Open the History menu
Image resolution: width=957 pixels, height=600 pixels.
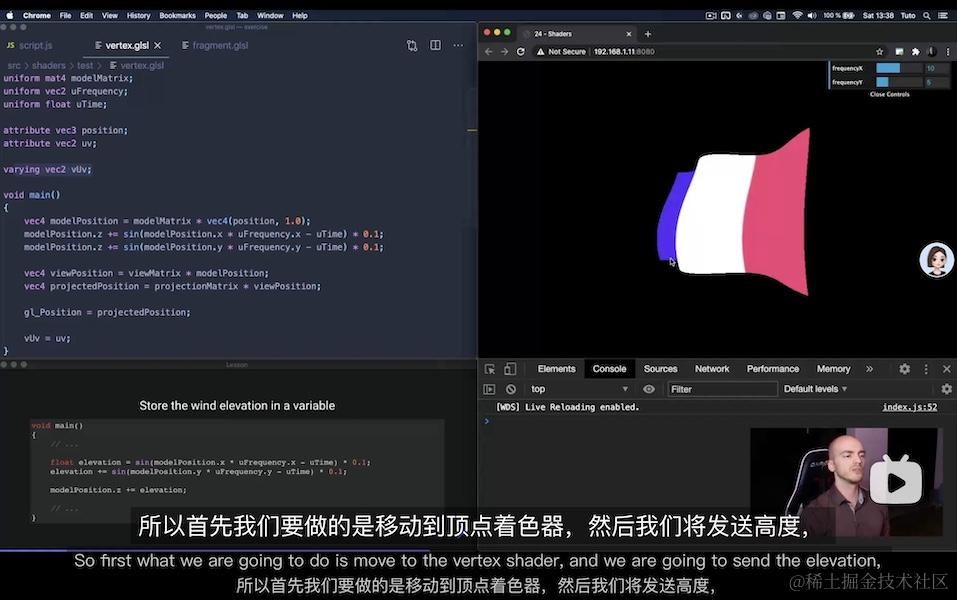pos(139,15)
